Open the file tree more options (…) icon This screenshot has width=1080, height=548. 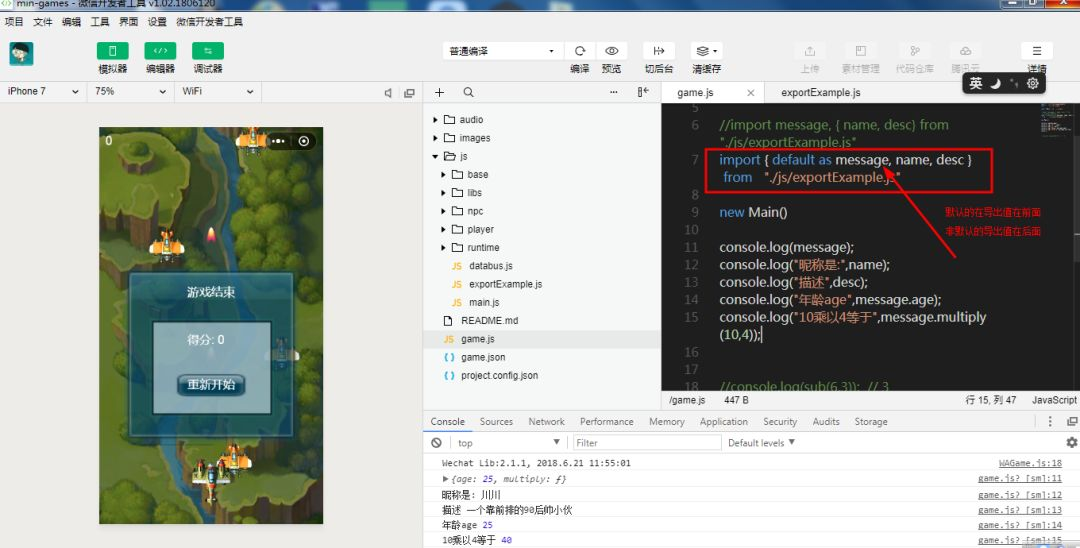click(614, 92)
